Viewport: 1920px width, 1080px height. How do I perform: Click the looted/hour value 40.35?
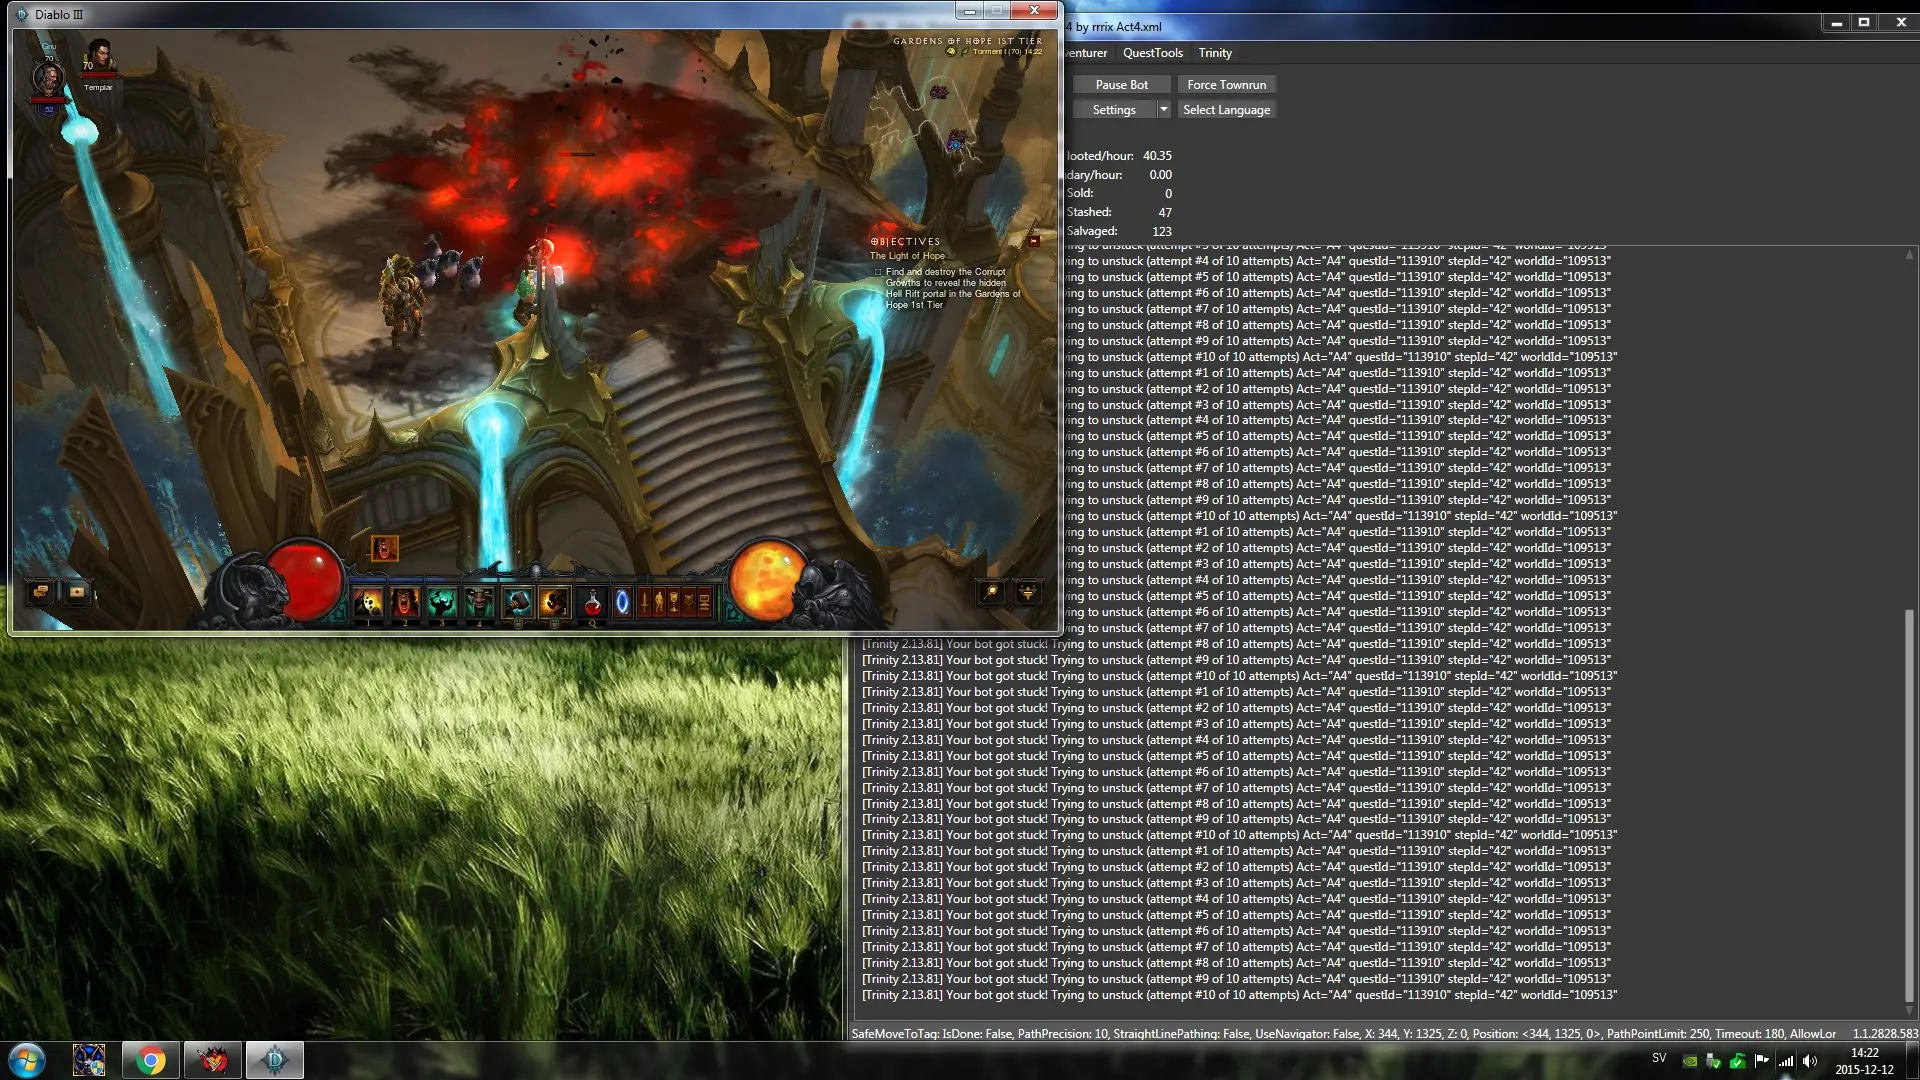(1157, 156)
